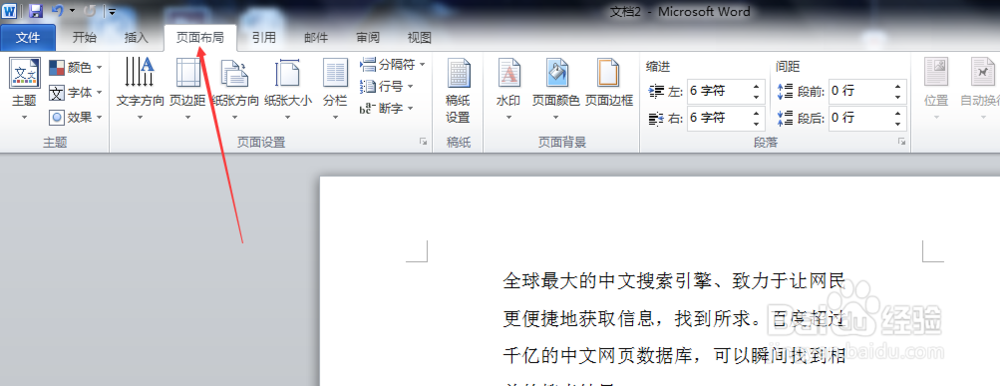
Task: Click document text line starting 千亿的中文网页数据库
Action: point(674,355)
